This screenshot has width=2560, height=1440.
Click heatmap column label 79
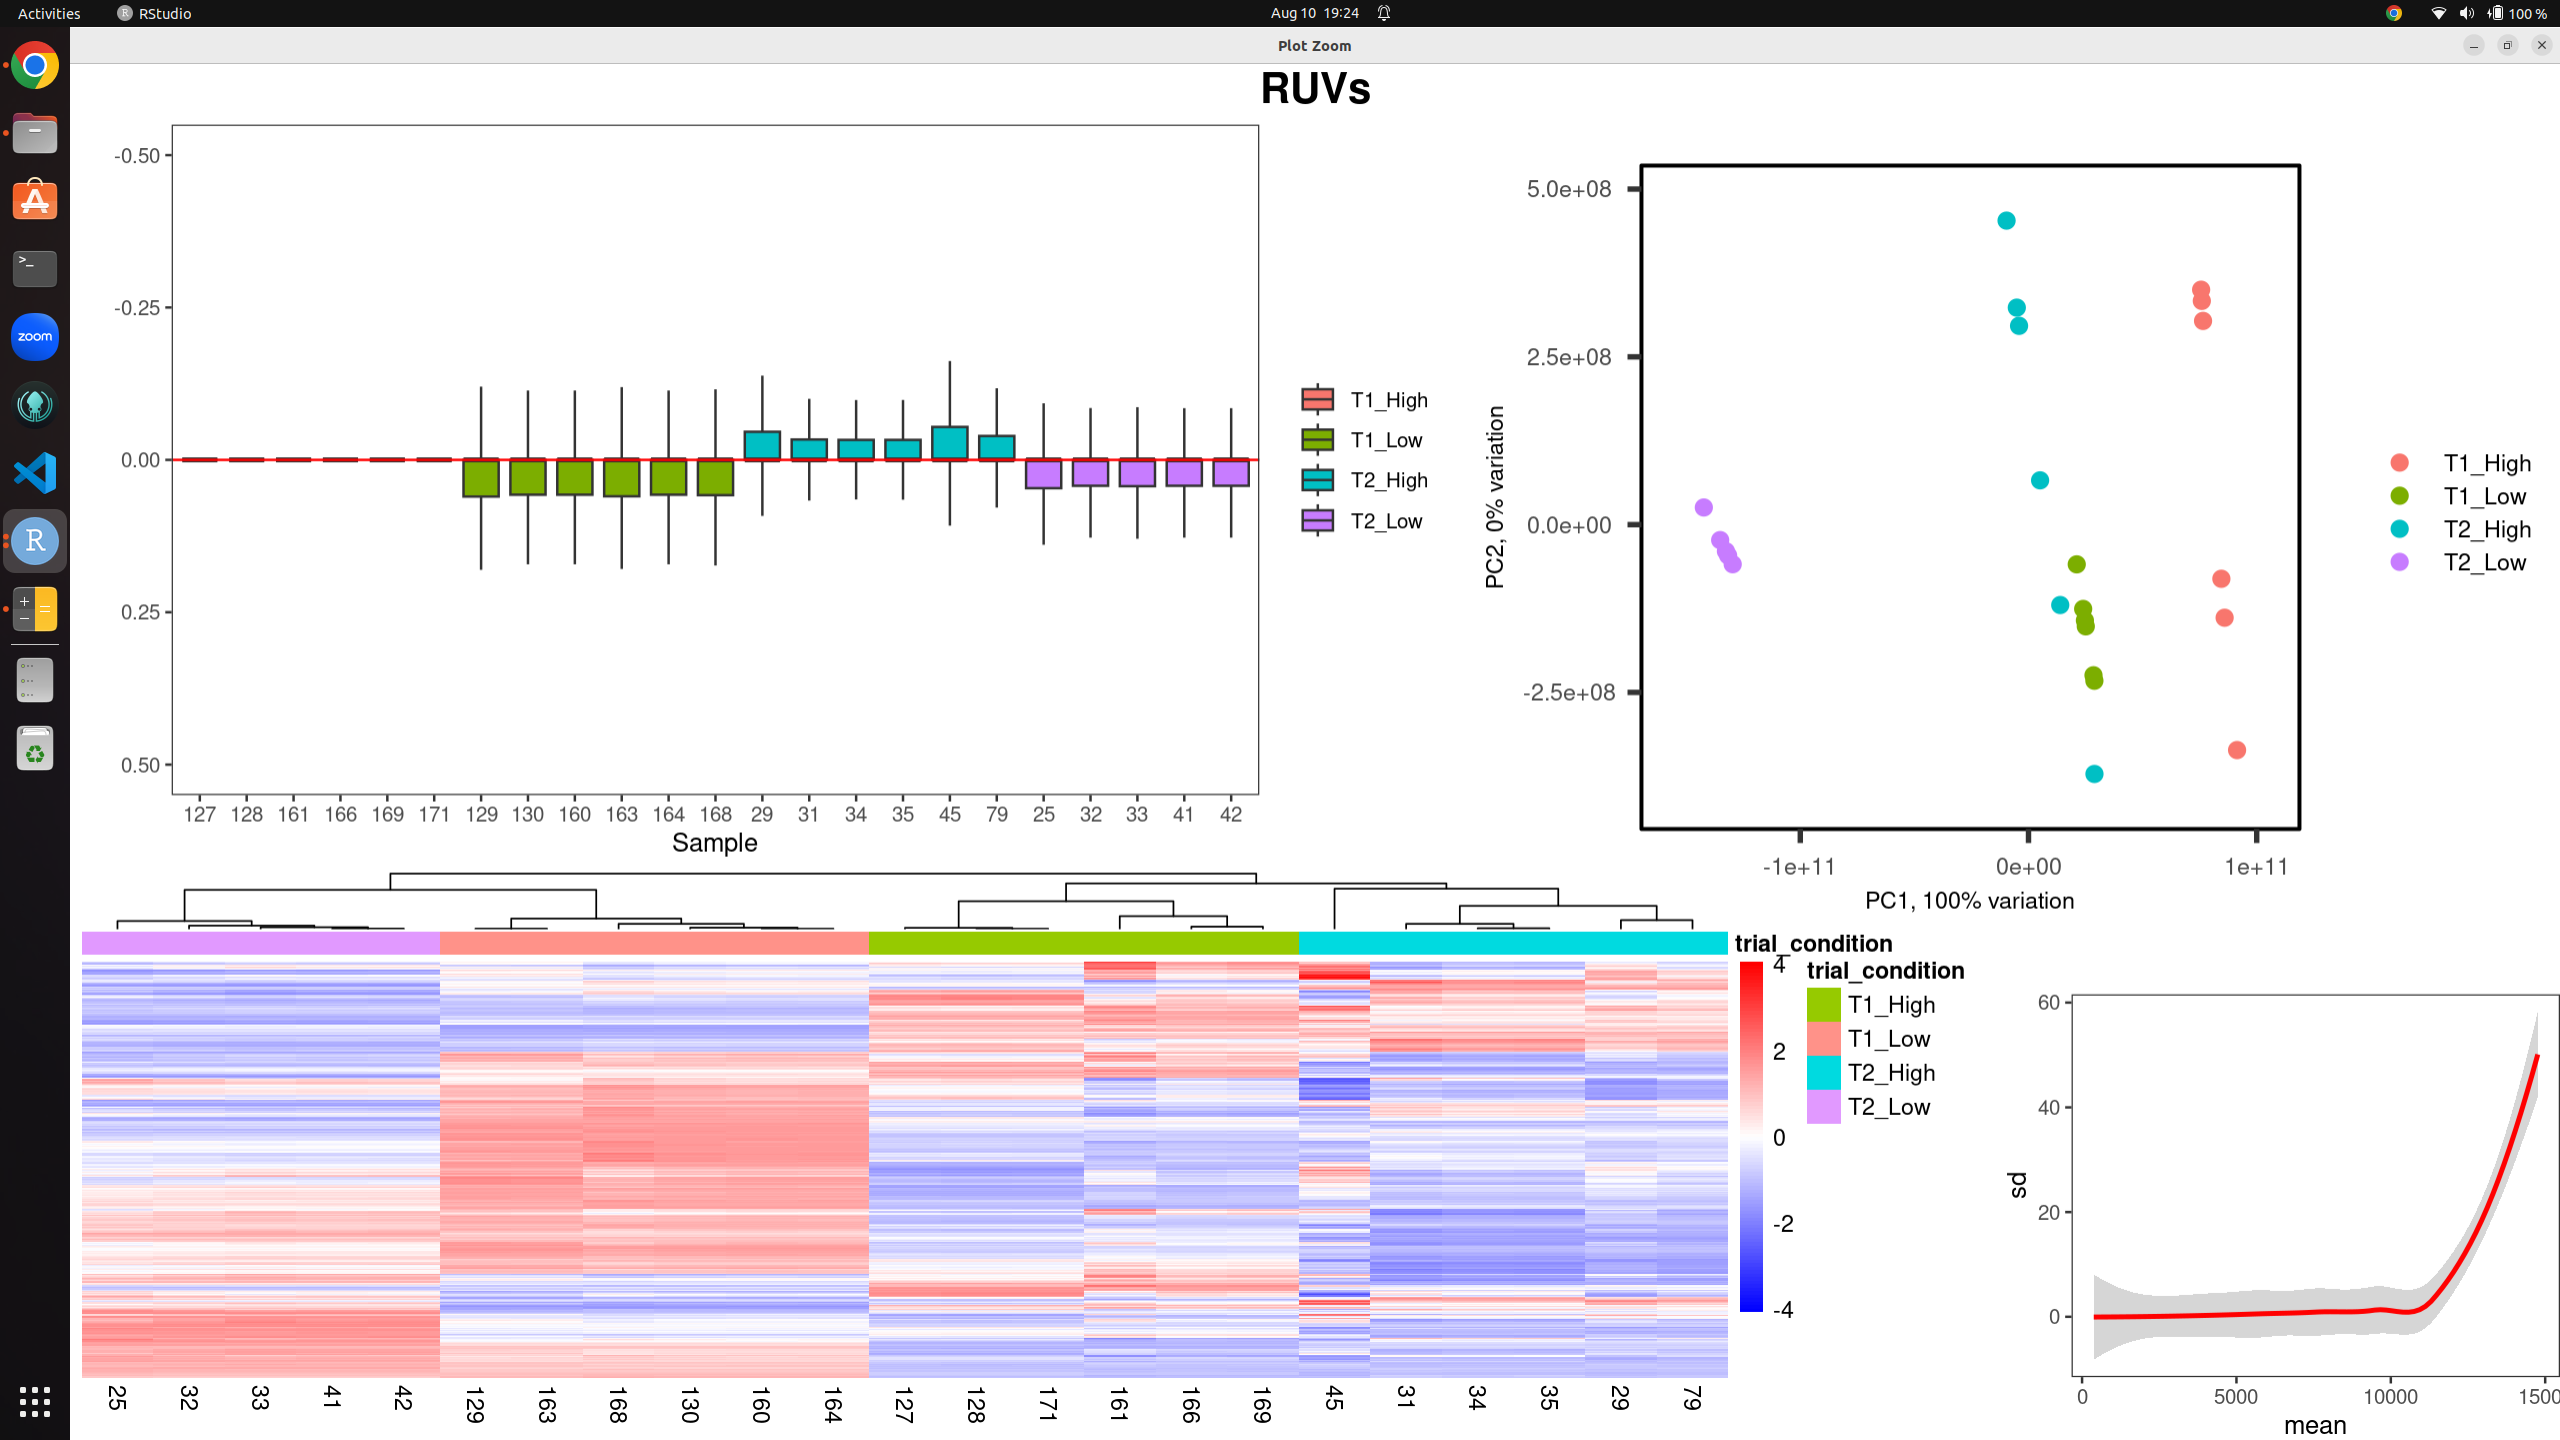(1691, 1398)
